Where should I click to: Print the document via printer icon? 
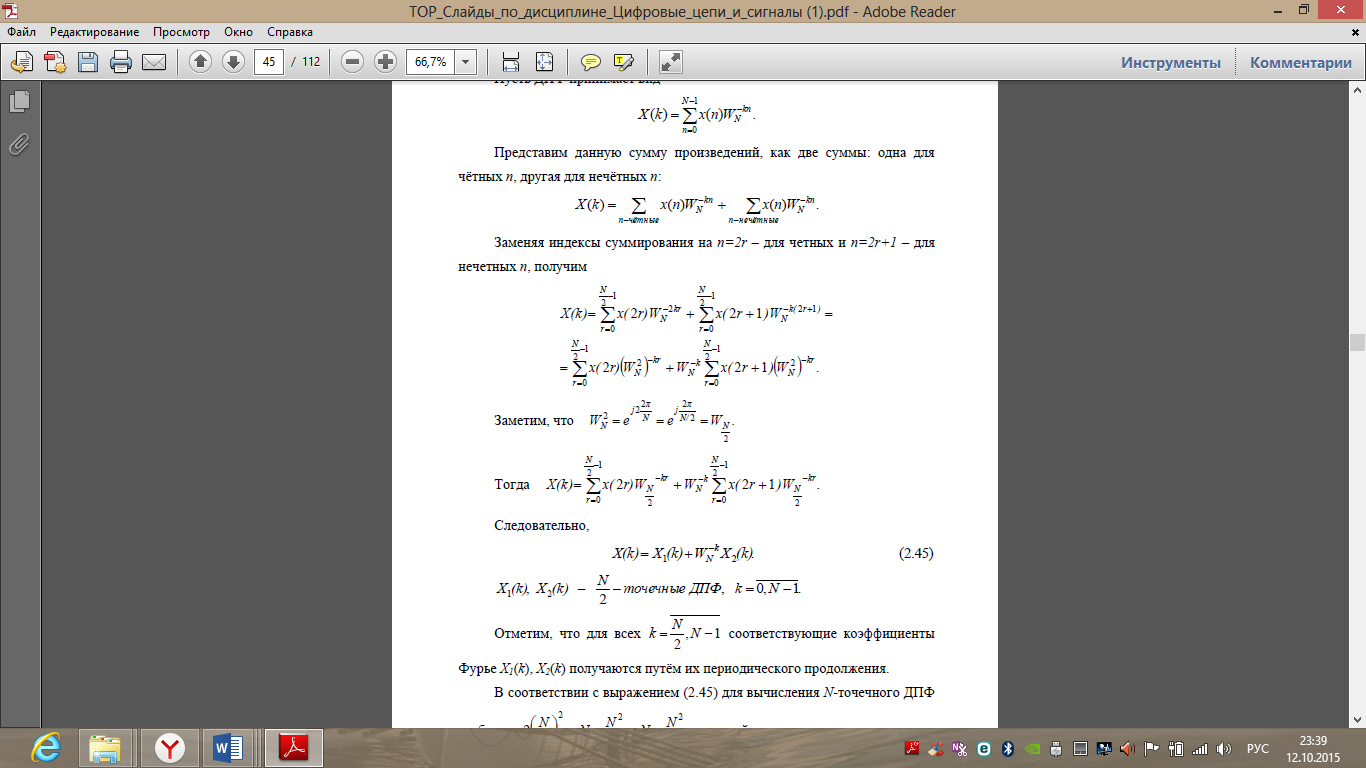coord(121,62)
